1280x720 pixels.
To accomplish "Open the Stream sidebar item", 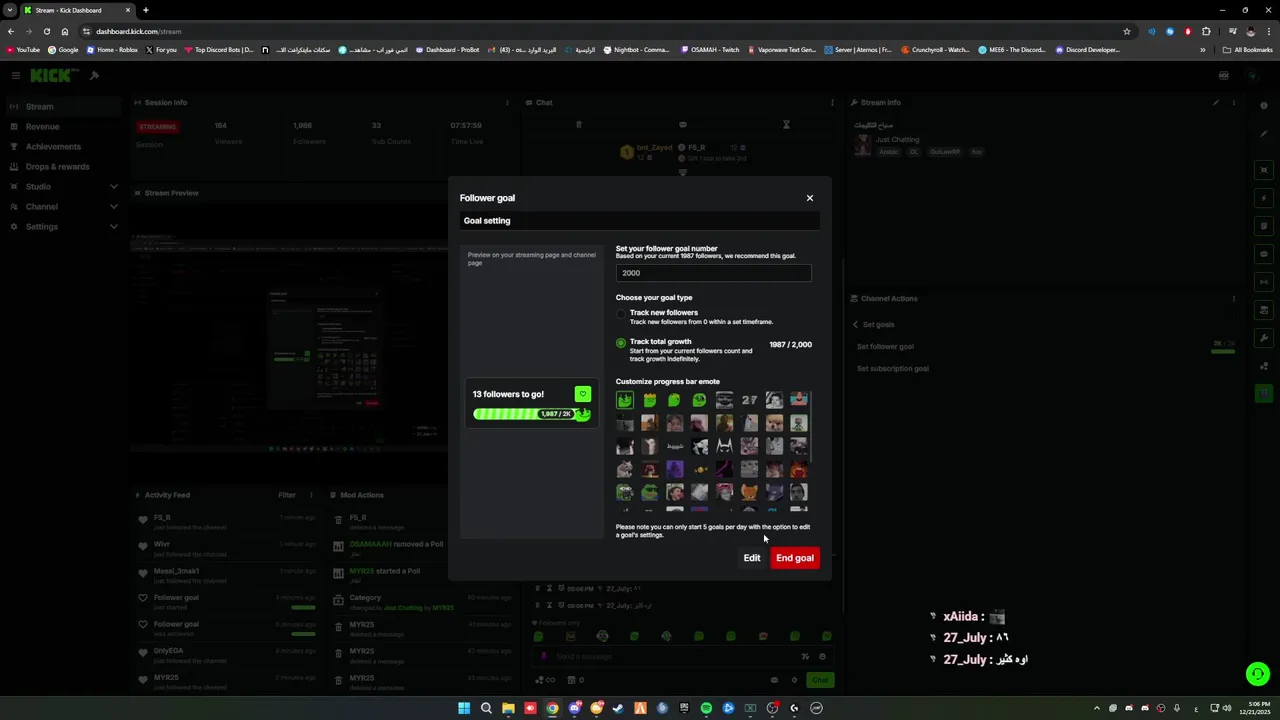I will (x=64, y=106).
